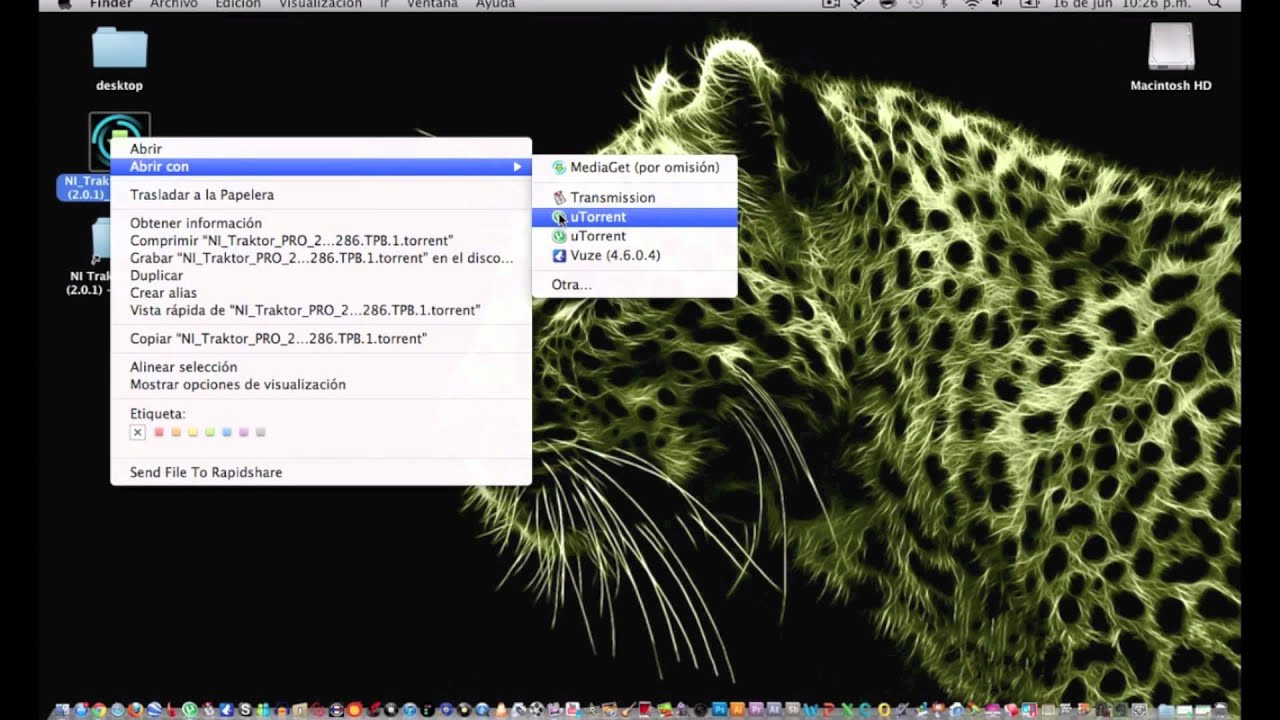Apply the blue label color

click(227, 432)
